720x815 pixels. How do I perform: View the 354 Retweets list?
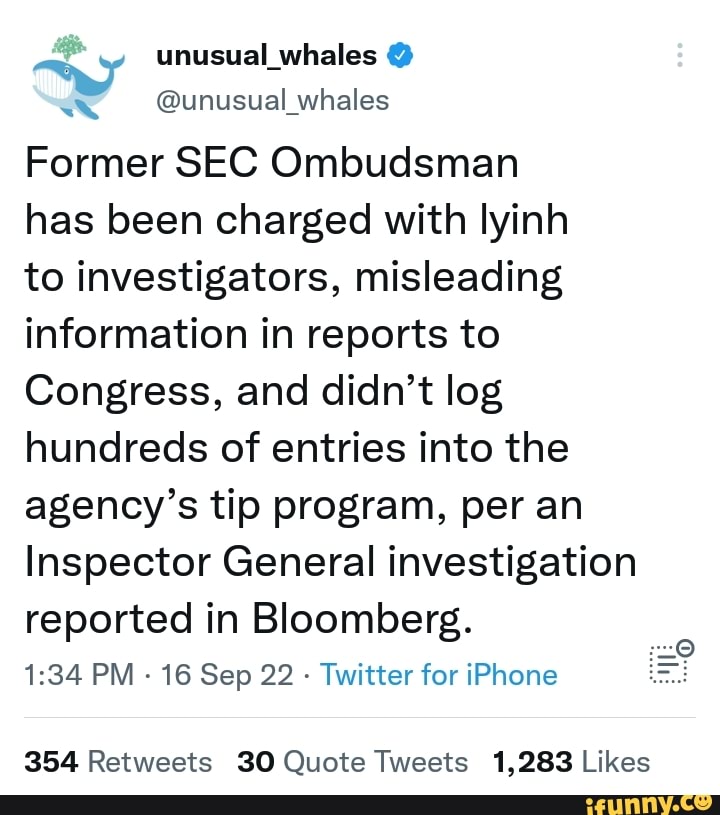118,761
